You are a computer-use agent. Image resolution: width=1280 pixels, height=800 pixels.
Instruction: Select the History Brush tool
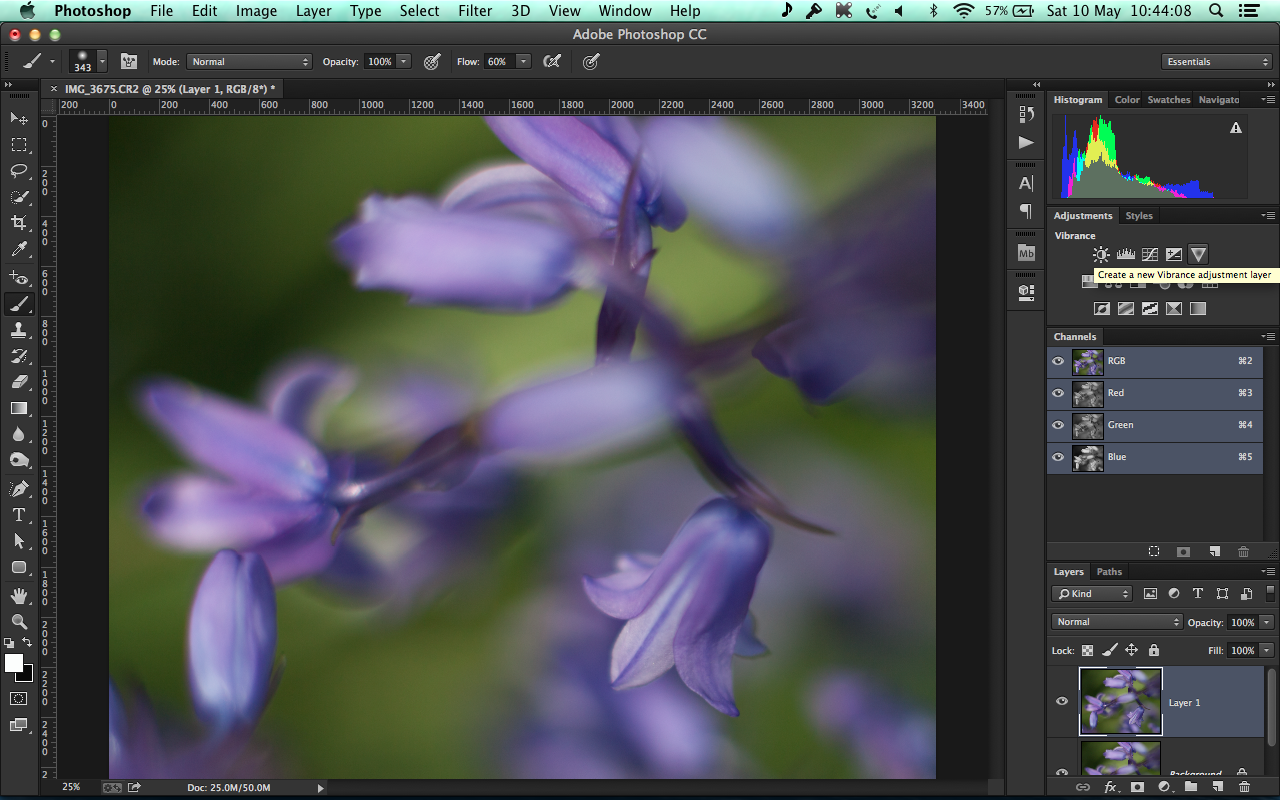pyautogui.click(x=19, y=356)
